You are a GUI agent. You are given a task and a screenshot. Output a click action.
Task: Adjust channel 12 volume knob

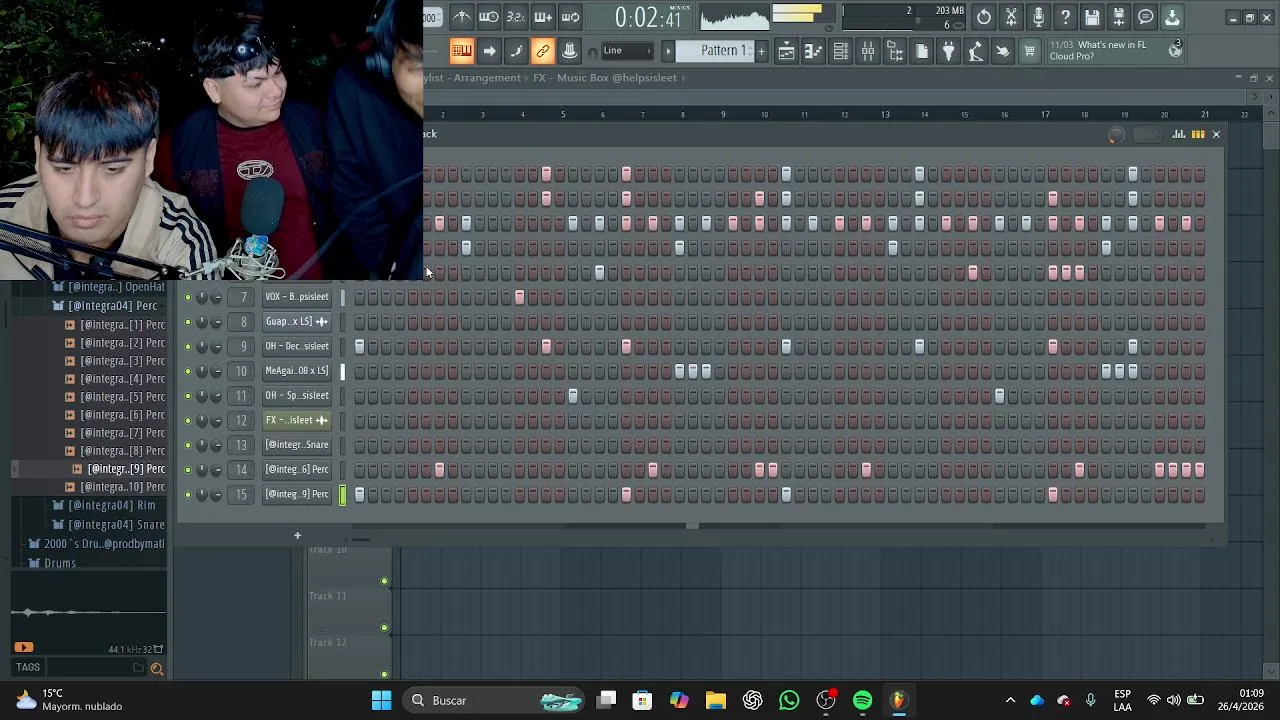(x=216, y=420)
